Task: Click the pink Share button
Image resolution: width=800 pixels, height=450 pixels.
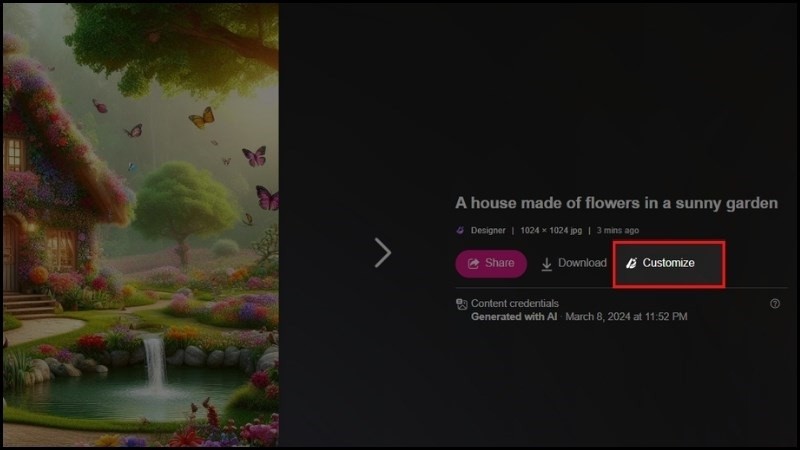Action: coord(491,263)
